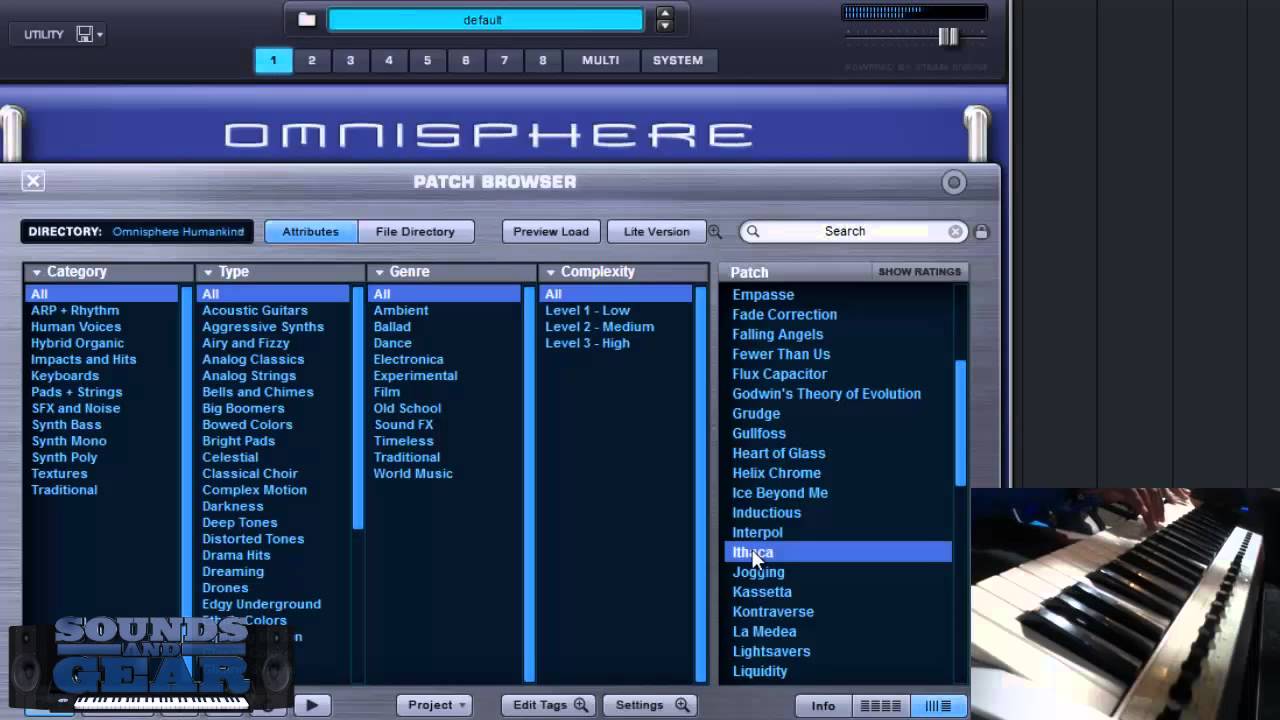Select the columns-plus-list layout icon

[938, 706]
